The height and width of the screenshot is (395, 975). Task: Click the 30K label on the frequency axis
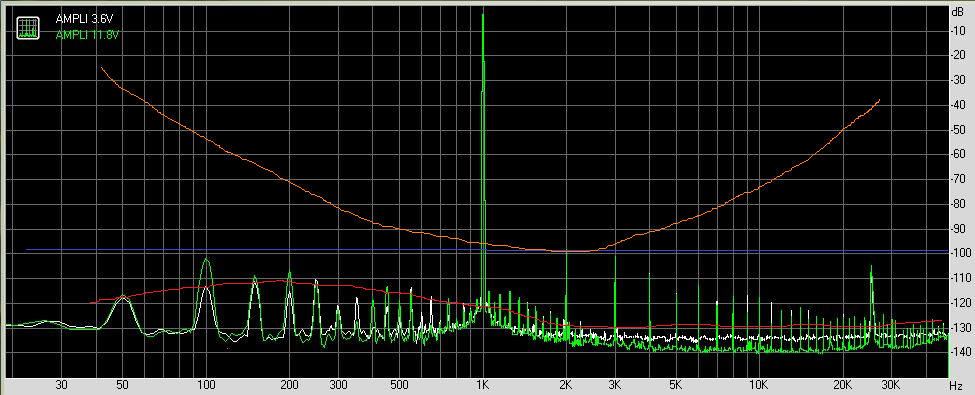pyautogui.click(x=891, y=384)
